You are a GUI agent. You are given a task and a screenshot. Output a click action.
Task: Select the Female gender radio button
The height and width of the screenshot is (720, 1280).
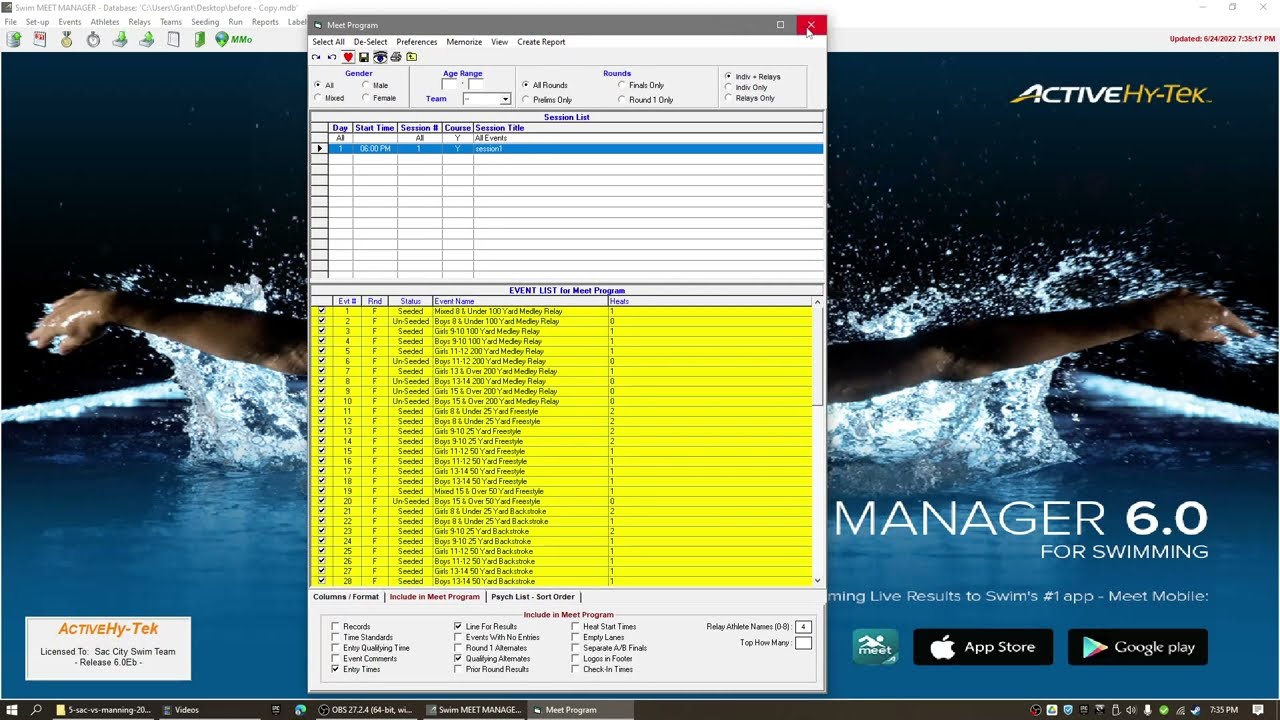point(366,98)
